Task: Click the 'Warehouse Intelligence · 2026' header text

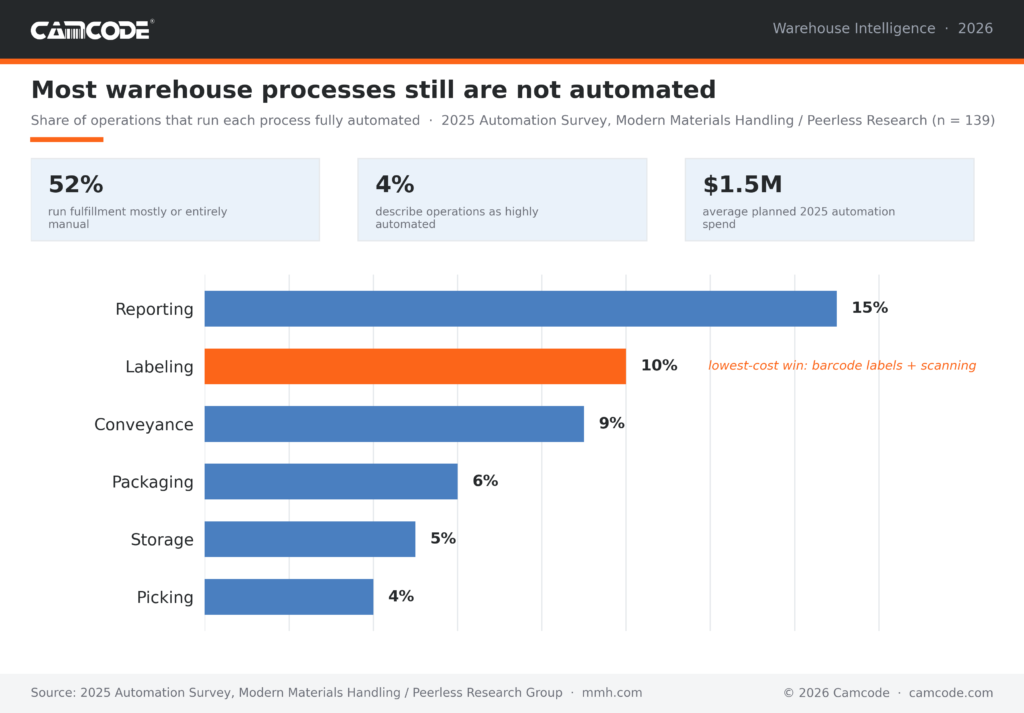Action: 882,29
